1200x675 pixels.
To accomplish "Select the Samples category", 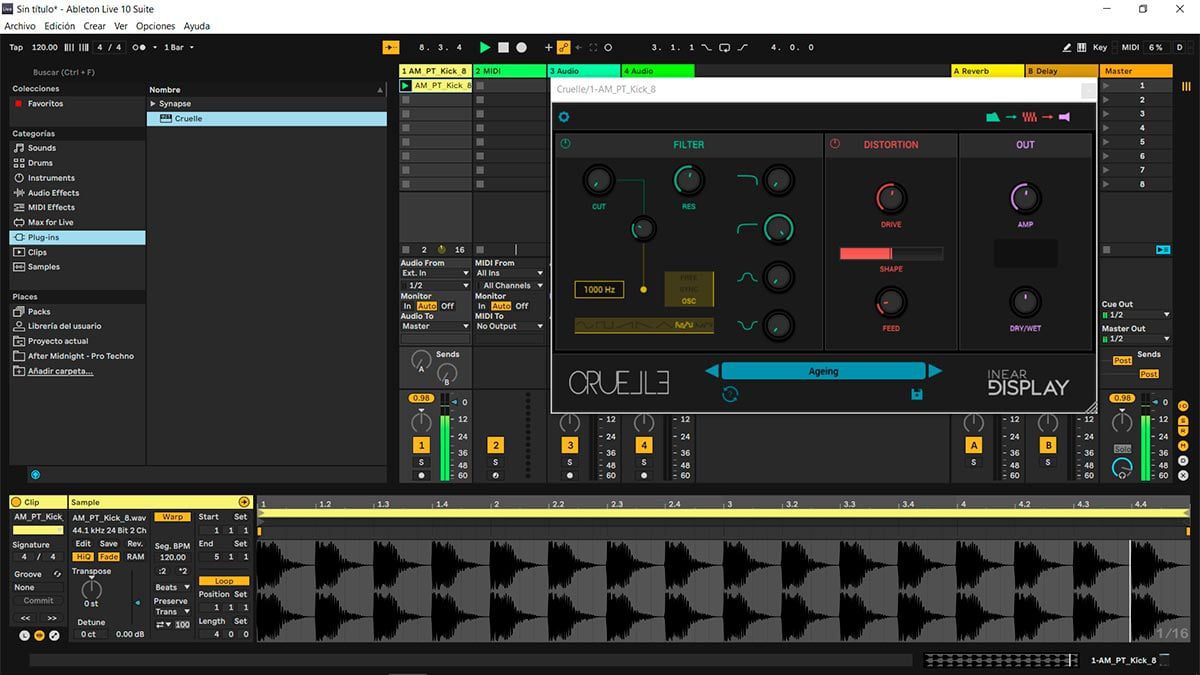I will click(x=43, y=267).
